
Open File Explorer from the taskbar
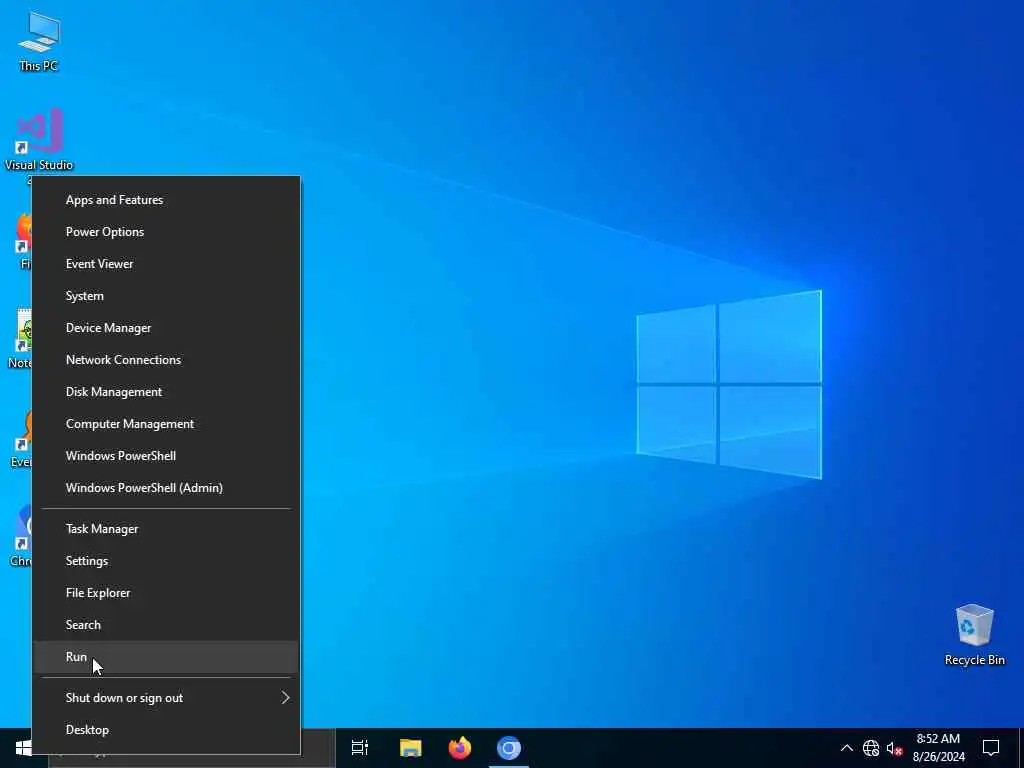tap(411, 748)
